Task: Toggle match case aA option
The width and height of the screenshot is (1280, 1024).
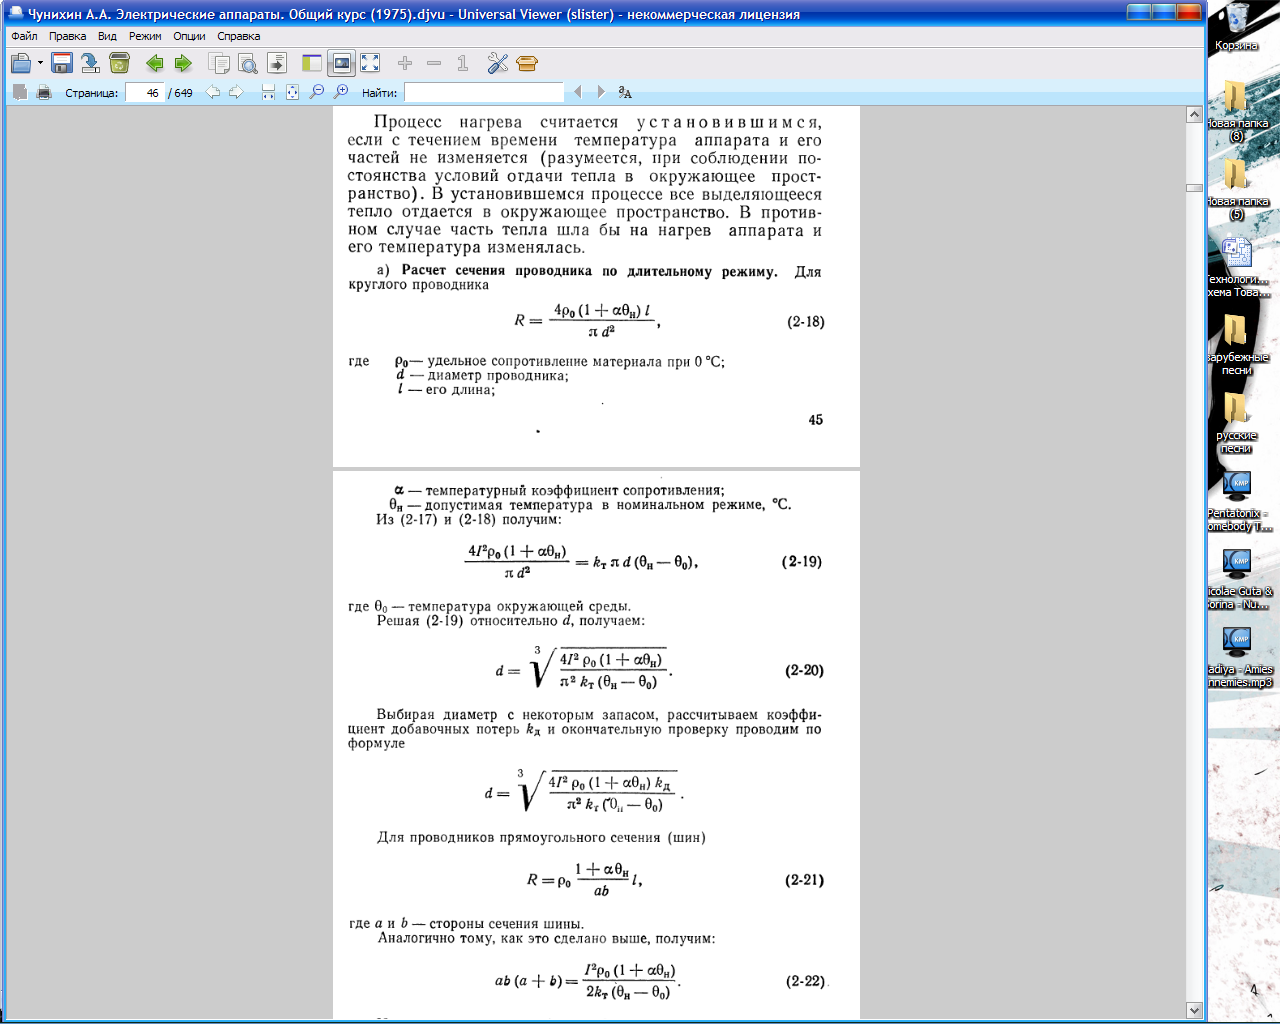Action: 625,92
